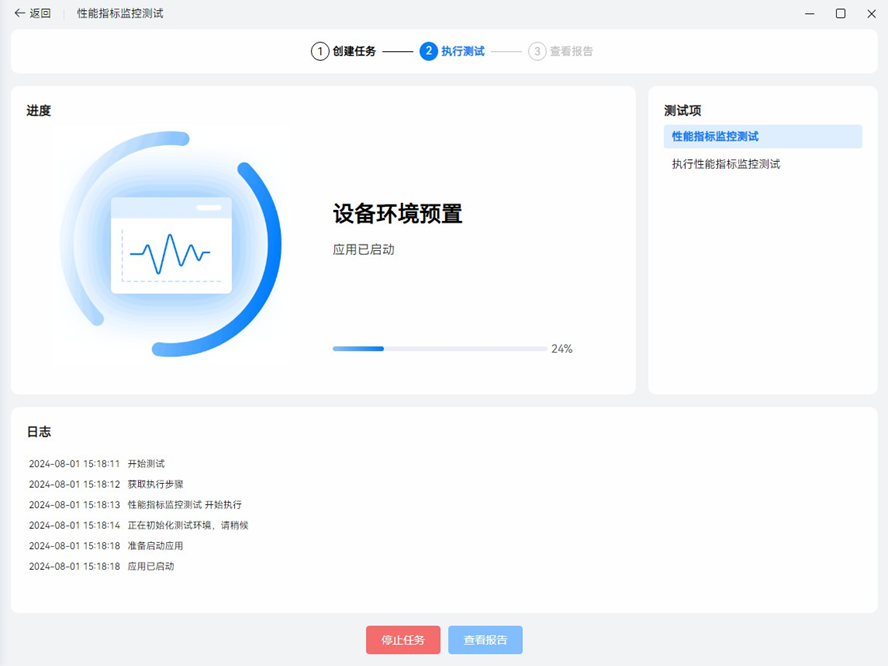The width and height of the screenshot is (888, 666).
Task: Click the back arrow icon
Action: [x=19, y=13]
